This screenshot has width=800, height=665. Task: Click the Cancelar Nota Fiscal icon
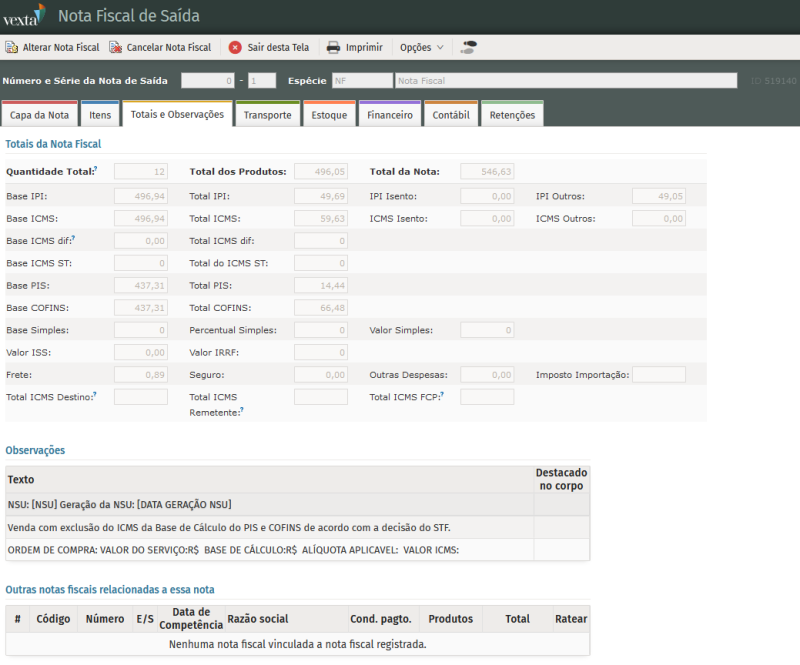(115, 47)
